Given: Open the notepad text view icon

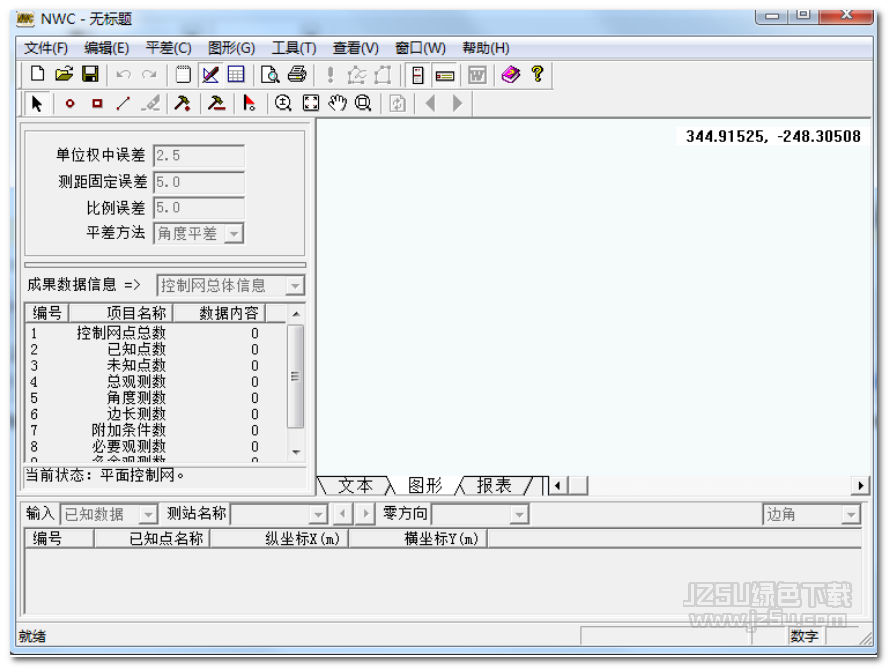Looking at the screenshot, I should coord(183,74).
